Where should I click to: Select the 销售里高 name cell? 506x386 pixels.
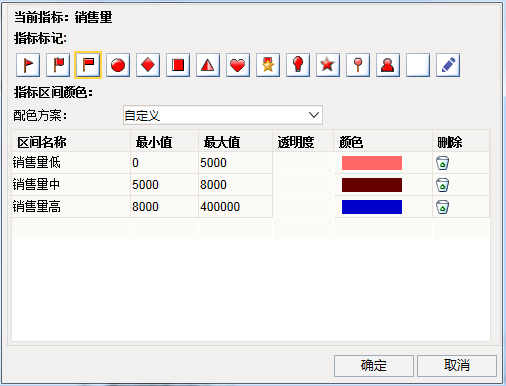(71, 207)
